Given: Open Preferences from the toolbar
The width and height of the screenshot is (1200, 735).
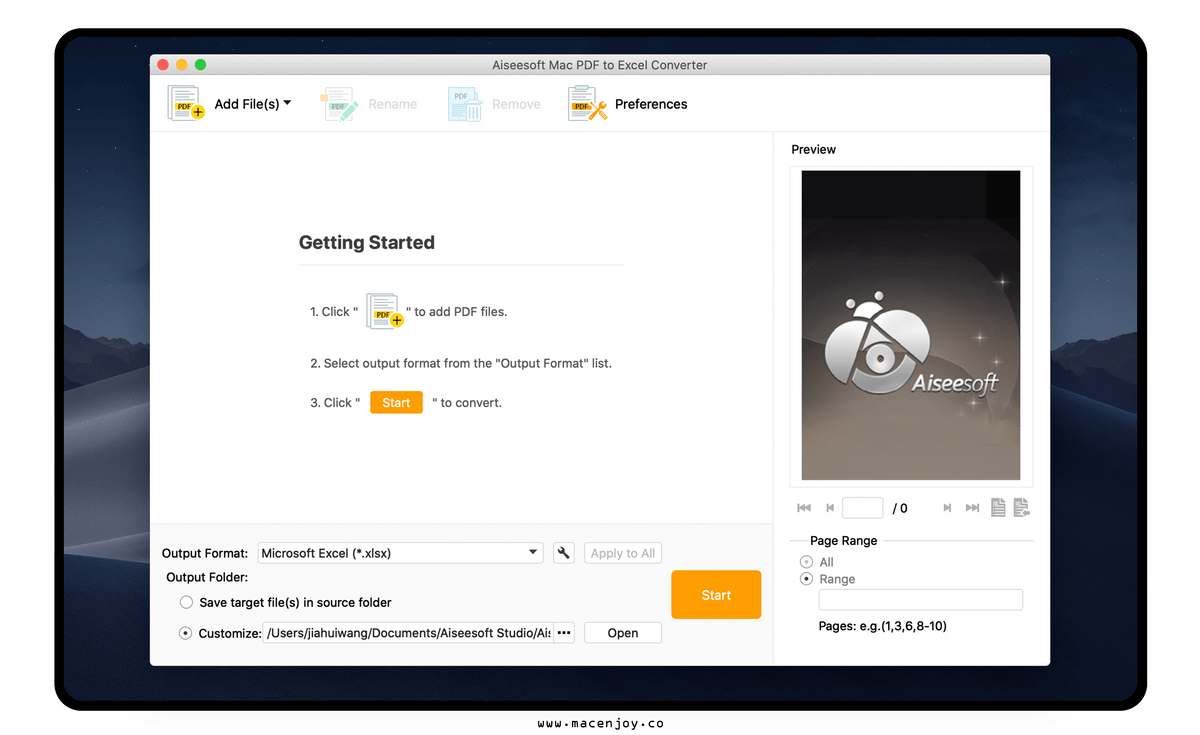Looking at the screenshot, I should pyautogui.click(x=627, y=104).
